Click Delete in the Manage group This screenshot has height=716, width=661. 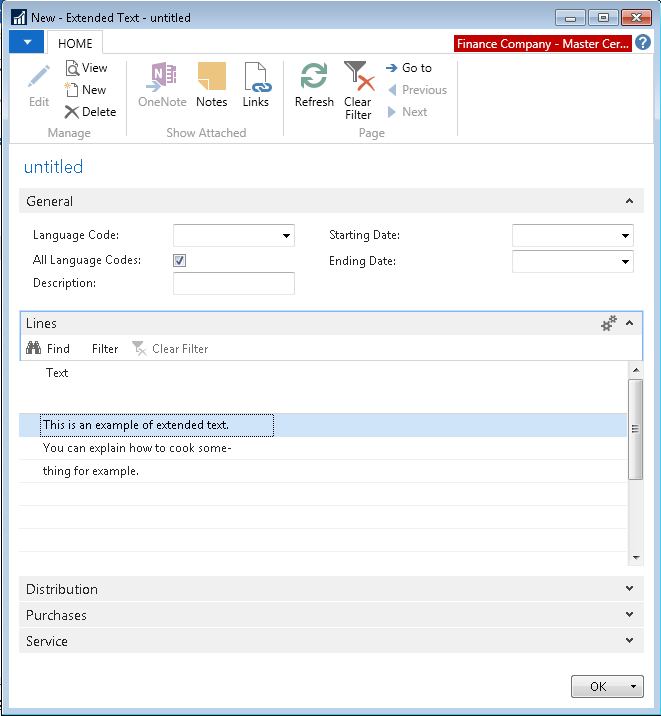(90, 112)
